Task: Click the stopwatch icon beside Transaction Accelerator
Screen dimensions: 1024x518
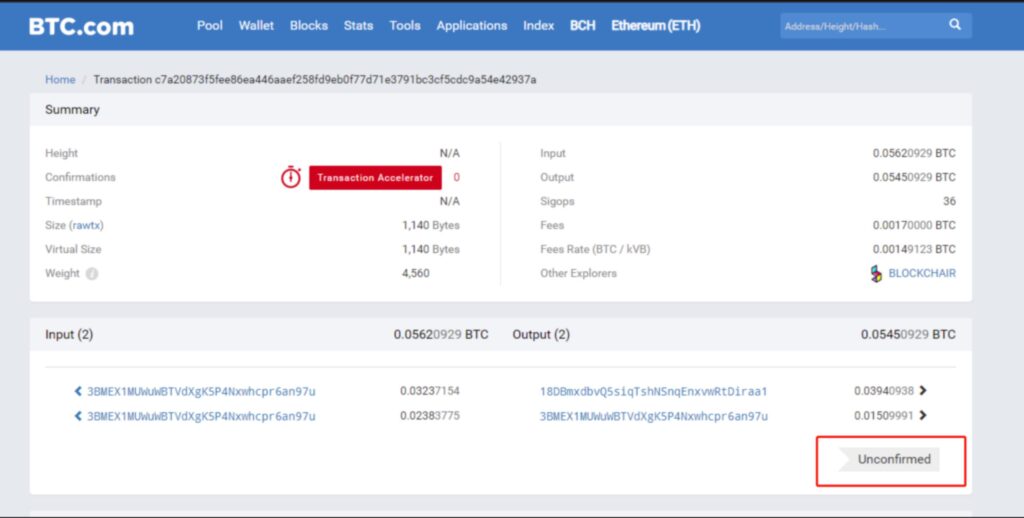Action: pos(291,177)
